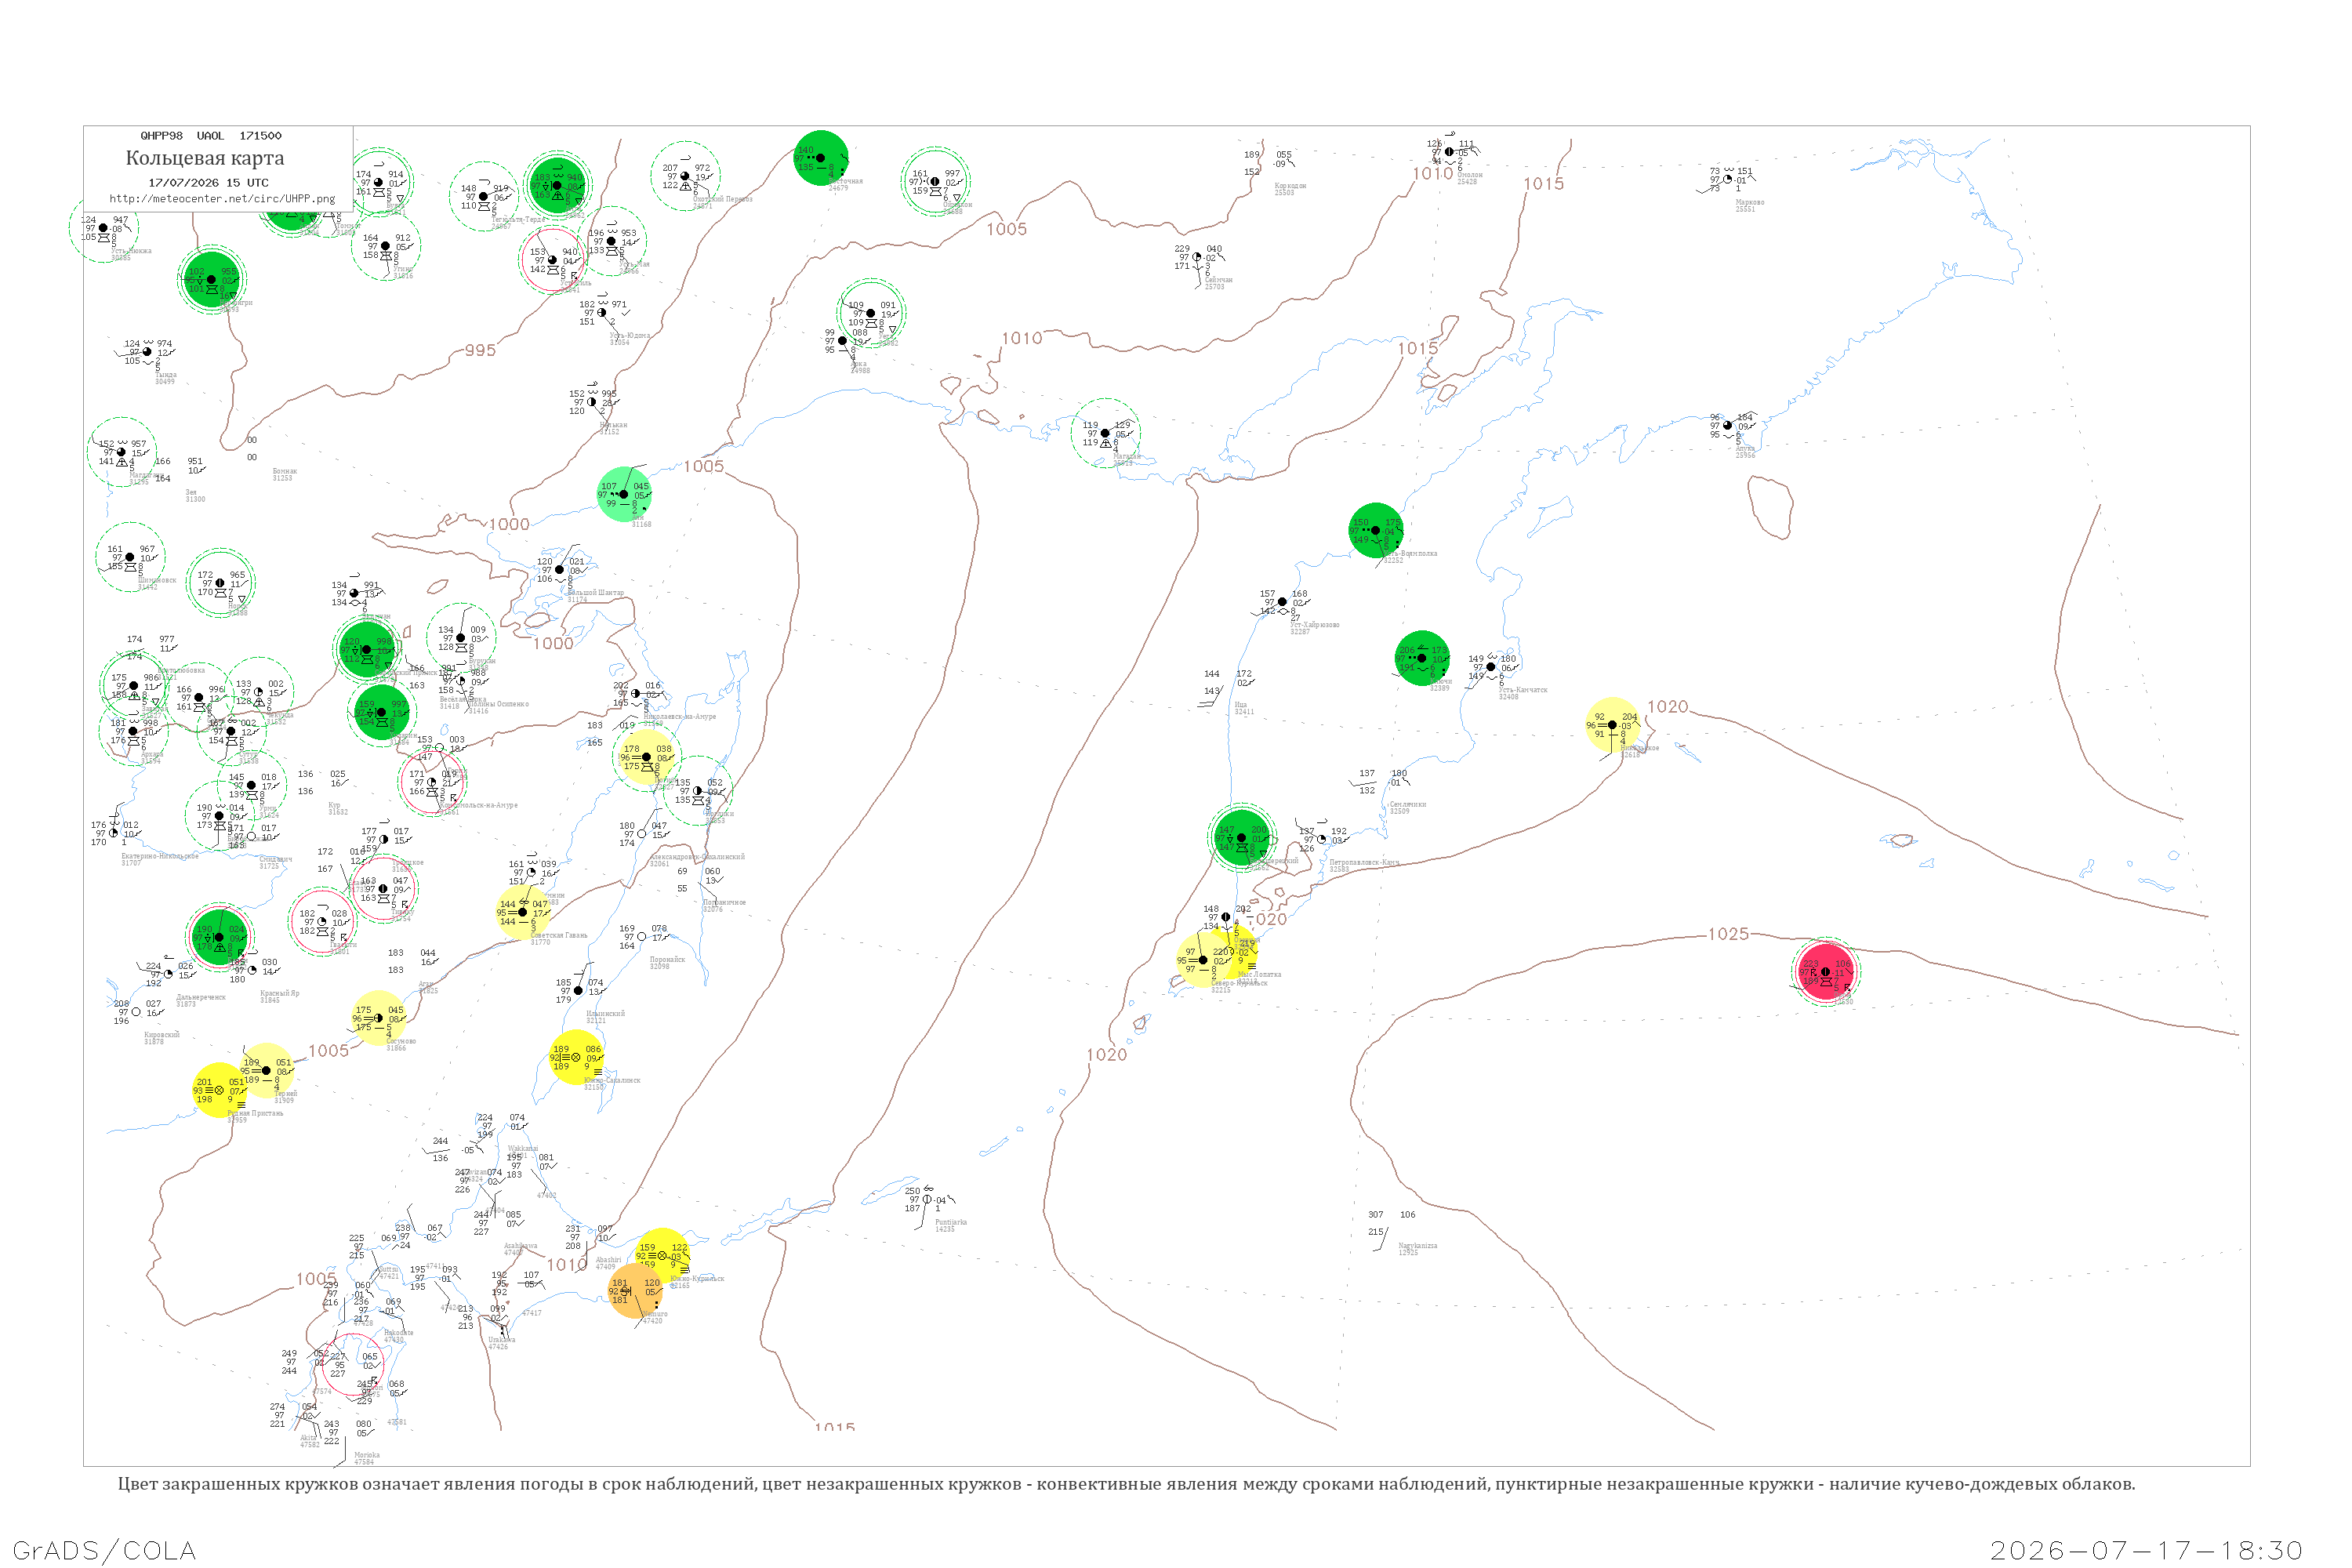Click the red thunderstorm station circle near 1025 isobar
The image size is (2352, 1568).
[x=1826, y=971]
